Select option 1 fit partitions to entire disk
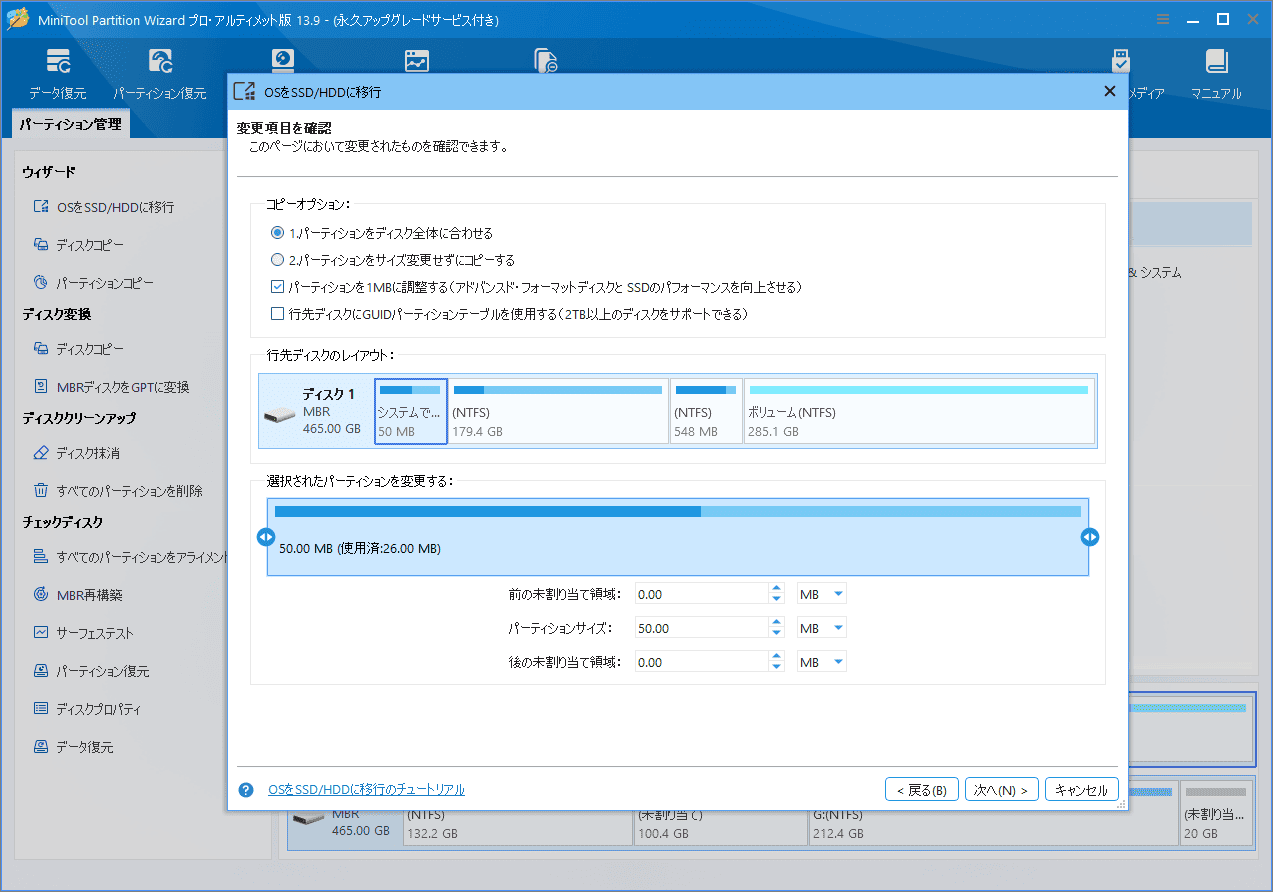1273x892 pixels. click(278, 233)
